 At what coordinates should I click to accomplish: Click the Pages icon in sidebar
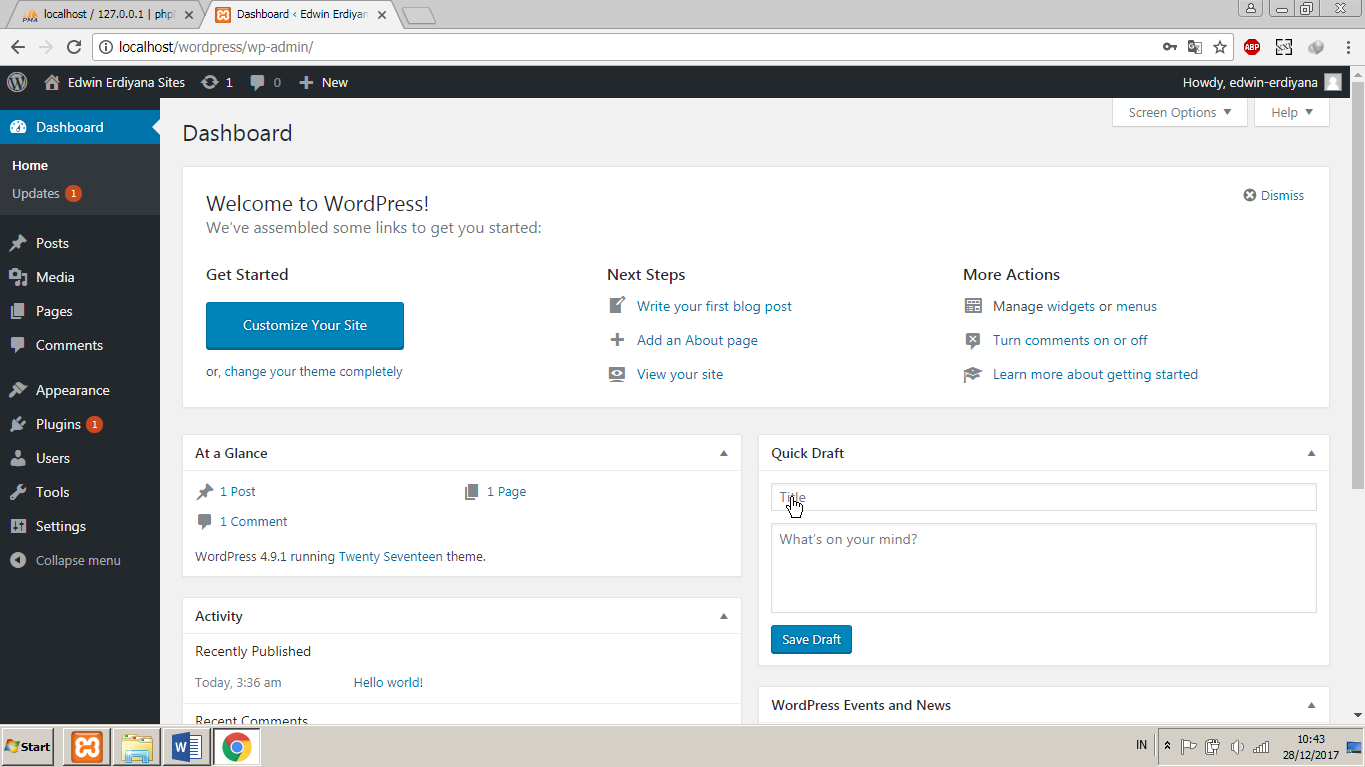pos(18,311)
